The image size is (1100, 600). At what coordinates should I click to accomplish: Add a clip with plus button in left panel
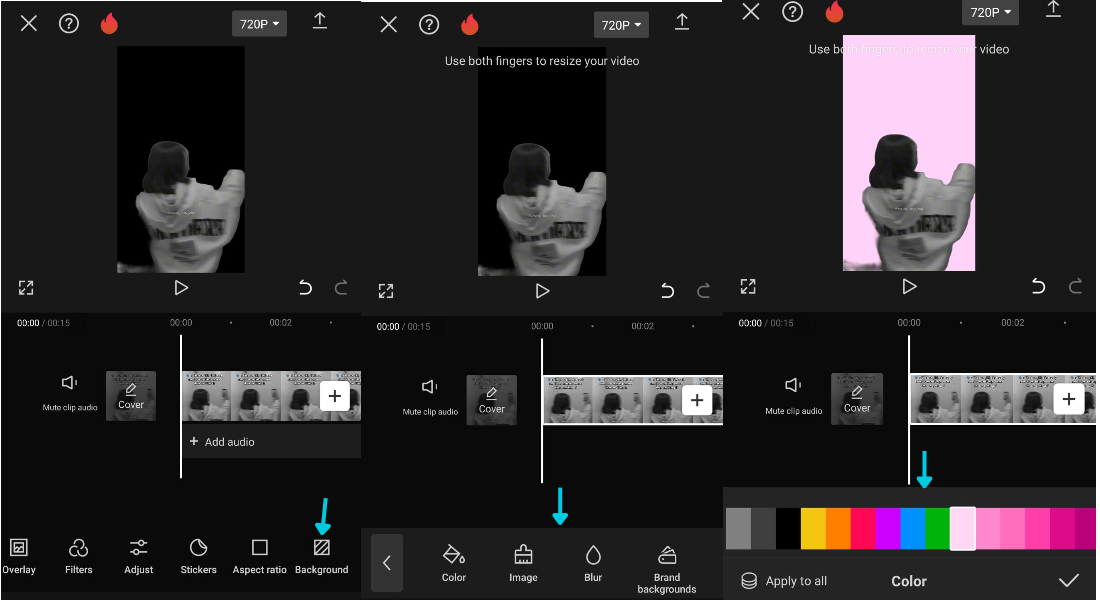pyautogui.click(x=335, y=396)
